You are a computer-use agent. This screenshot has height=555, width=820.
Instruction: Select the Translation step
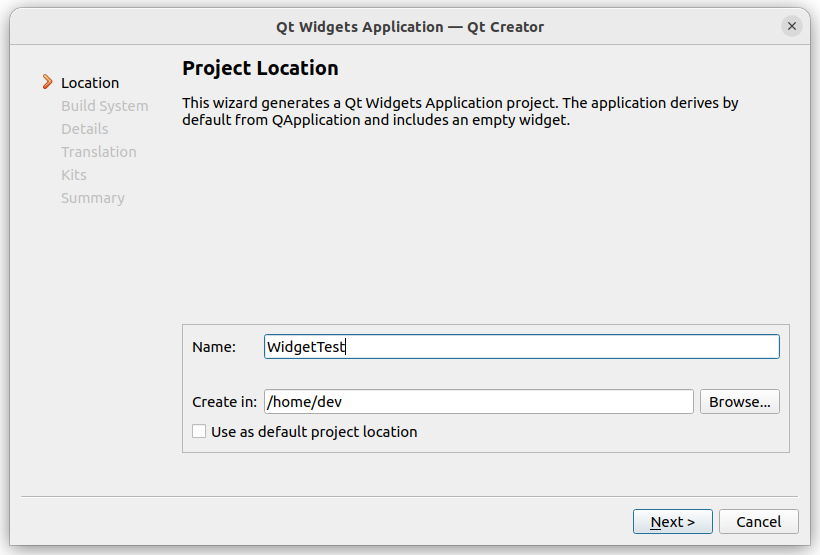[99, 152]
